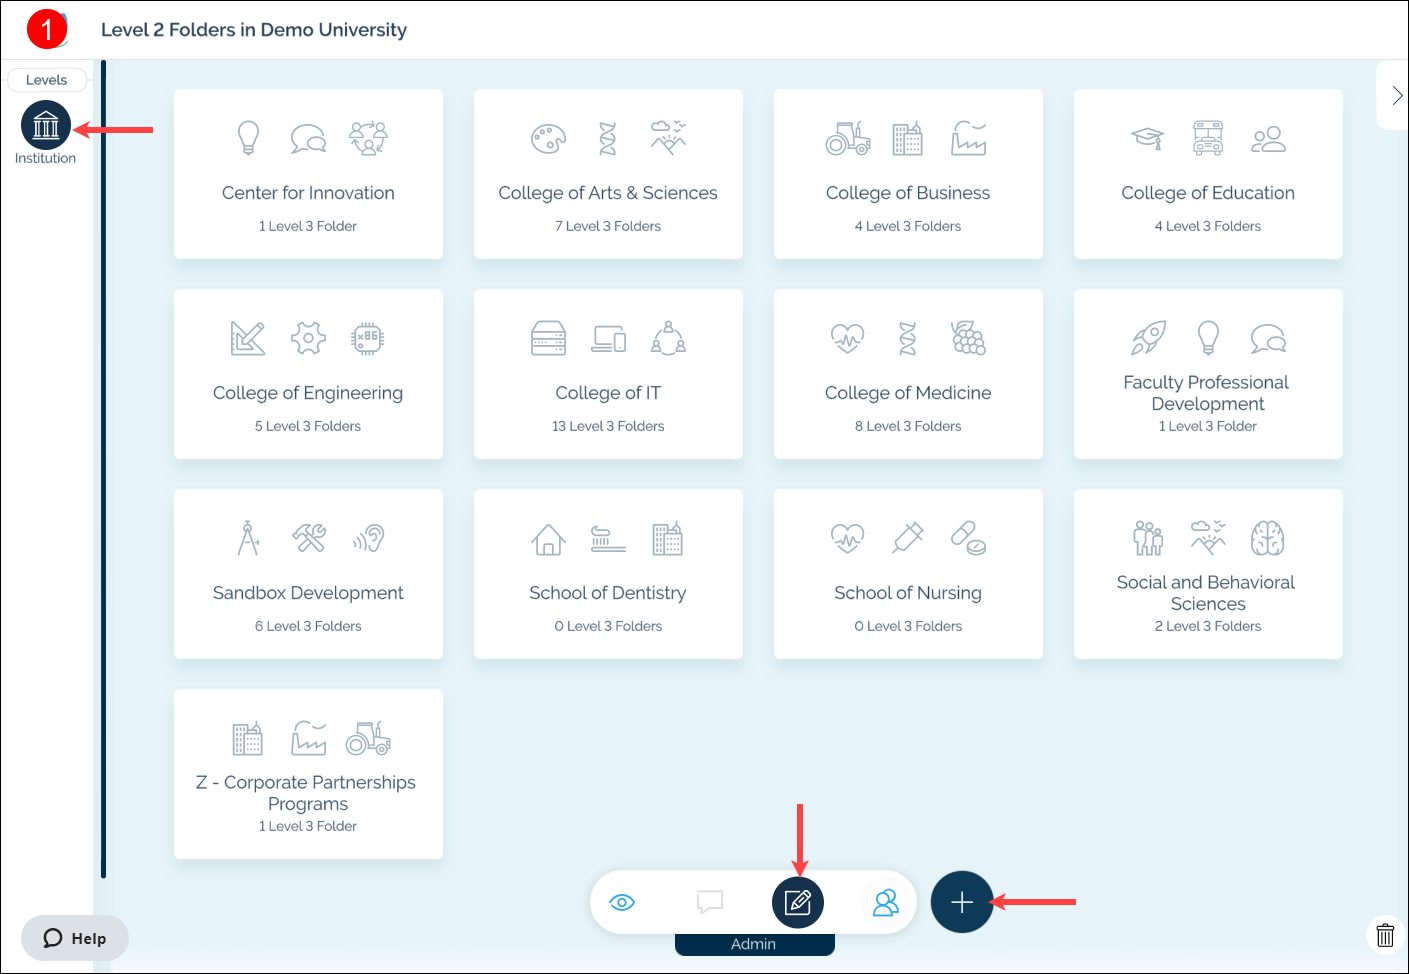This screenshot has width=1409, height=974.
Task: Click the College of Medicine card
Action: point(908,374)
